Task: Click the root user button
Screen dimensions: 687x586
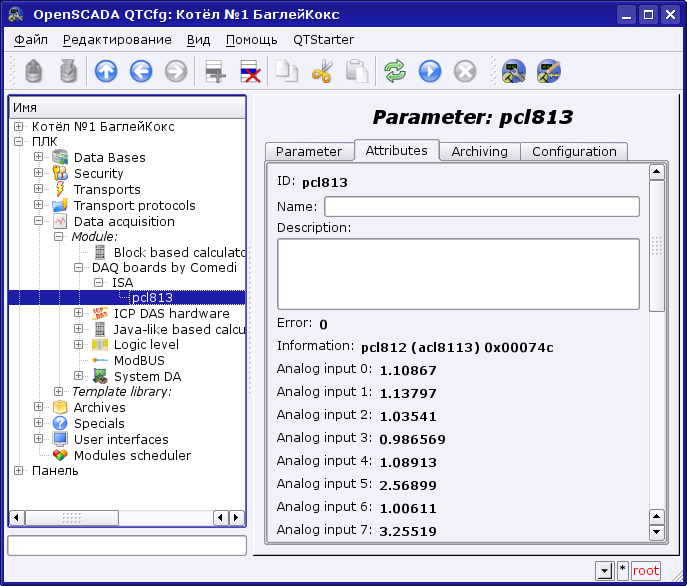Action: coord(646,570)
